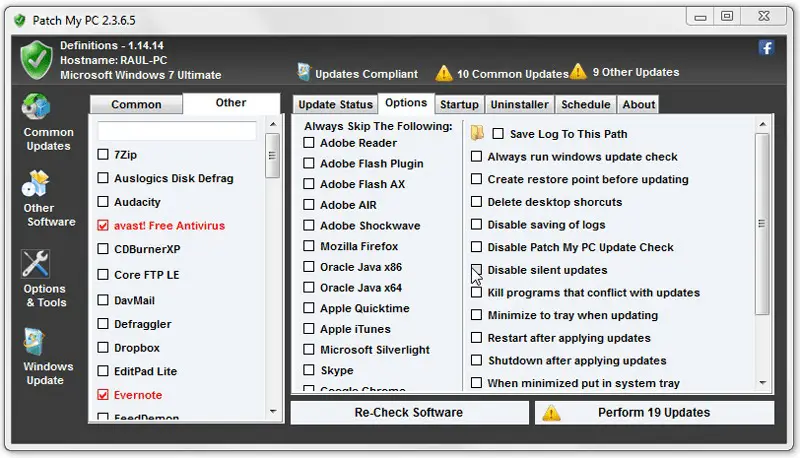Uncheck the Evernote checkbox
Viewport: 800px width, 458px height.
pos(103,394)
